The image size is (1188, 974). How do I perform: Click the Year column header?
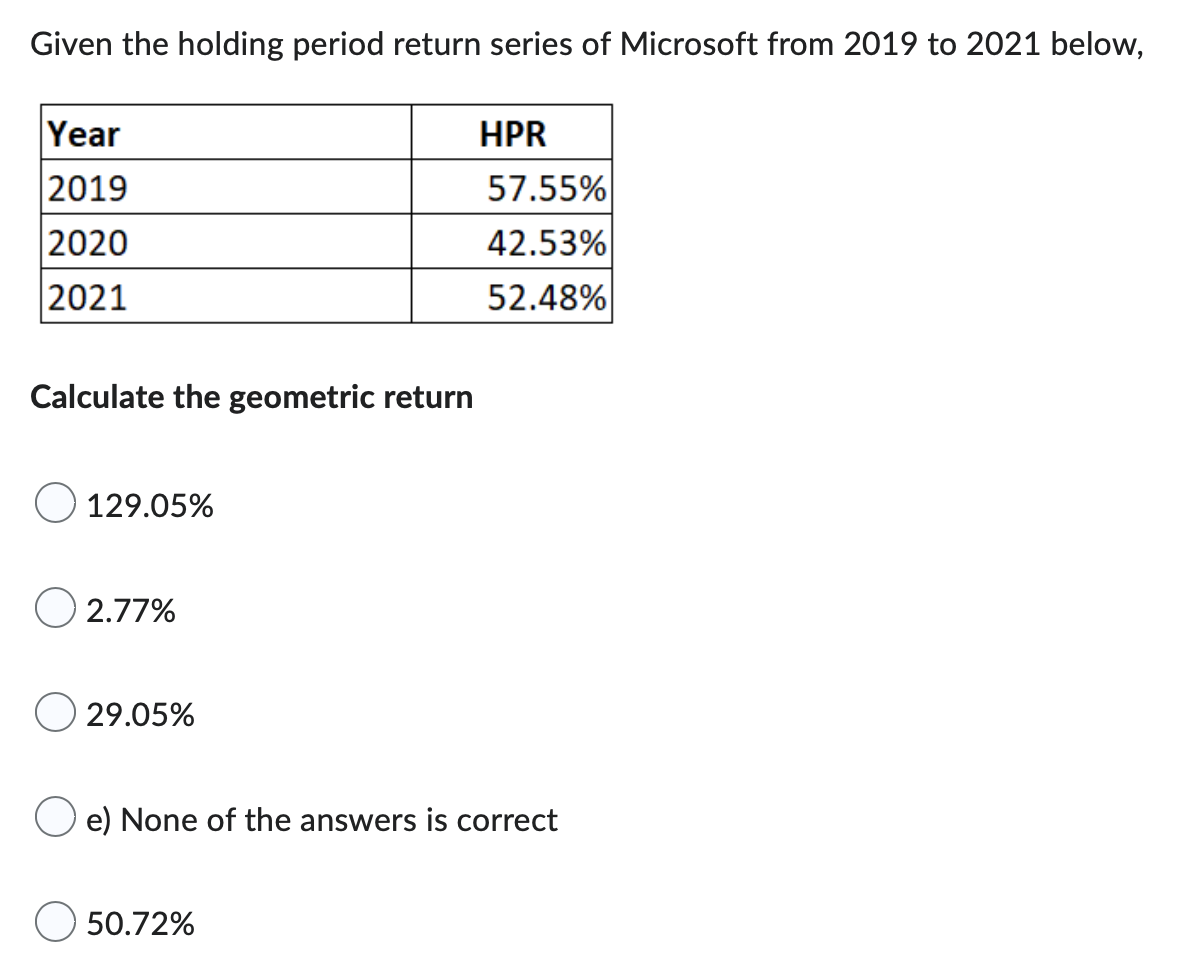[80, 134]
